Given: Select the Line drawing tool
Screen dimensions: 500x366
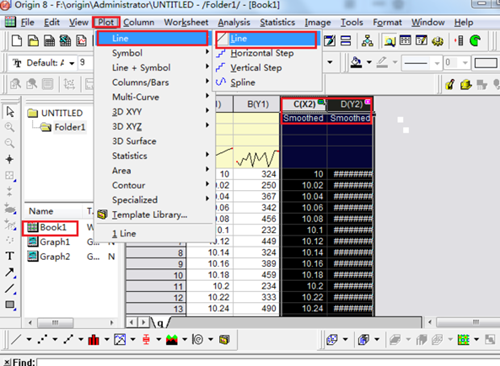Looking at the screenshot, I should point(10,289).
